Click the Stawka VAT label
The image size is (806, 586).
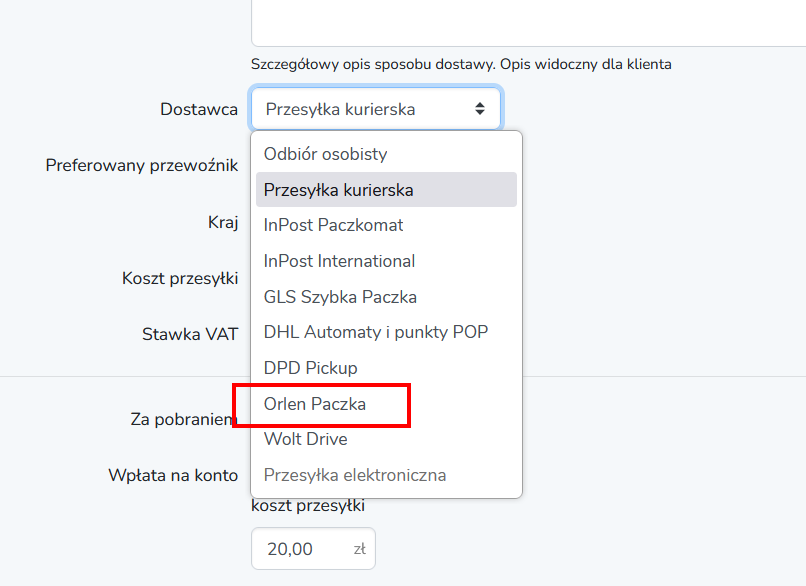pos(189,334)
